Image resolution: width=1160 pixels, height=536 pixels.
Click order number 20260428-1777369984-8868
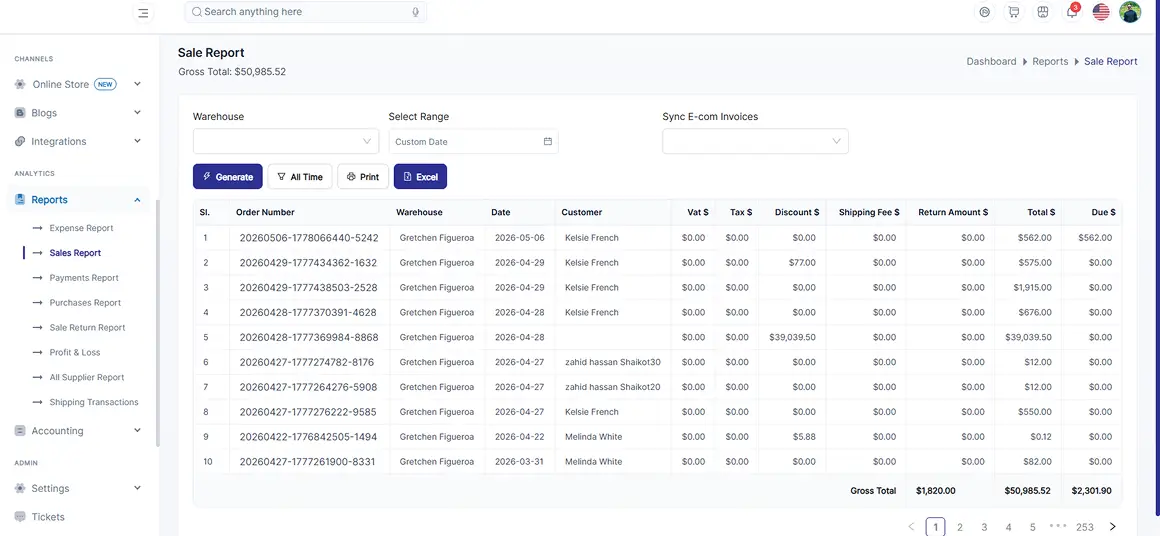coord(308,337)
